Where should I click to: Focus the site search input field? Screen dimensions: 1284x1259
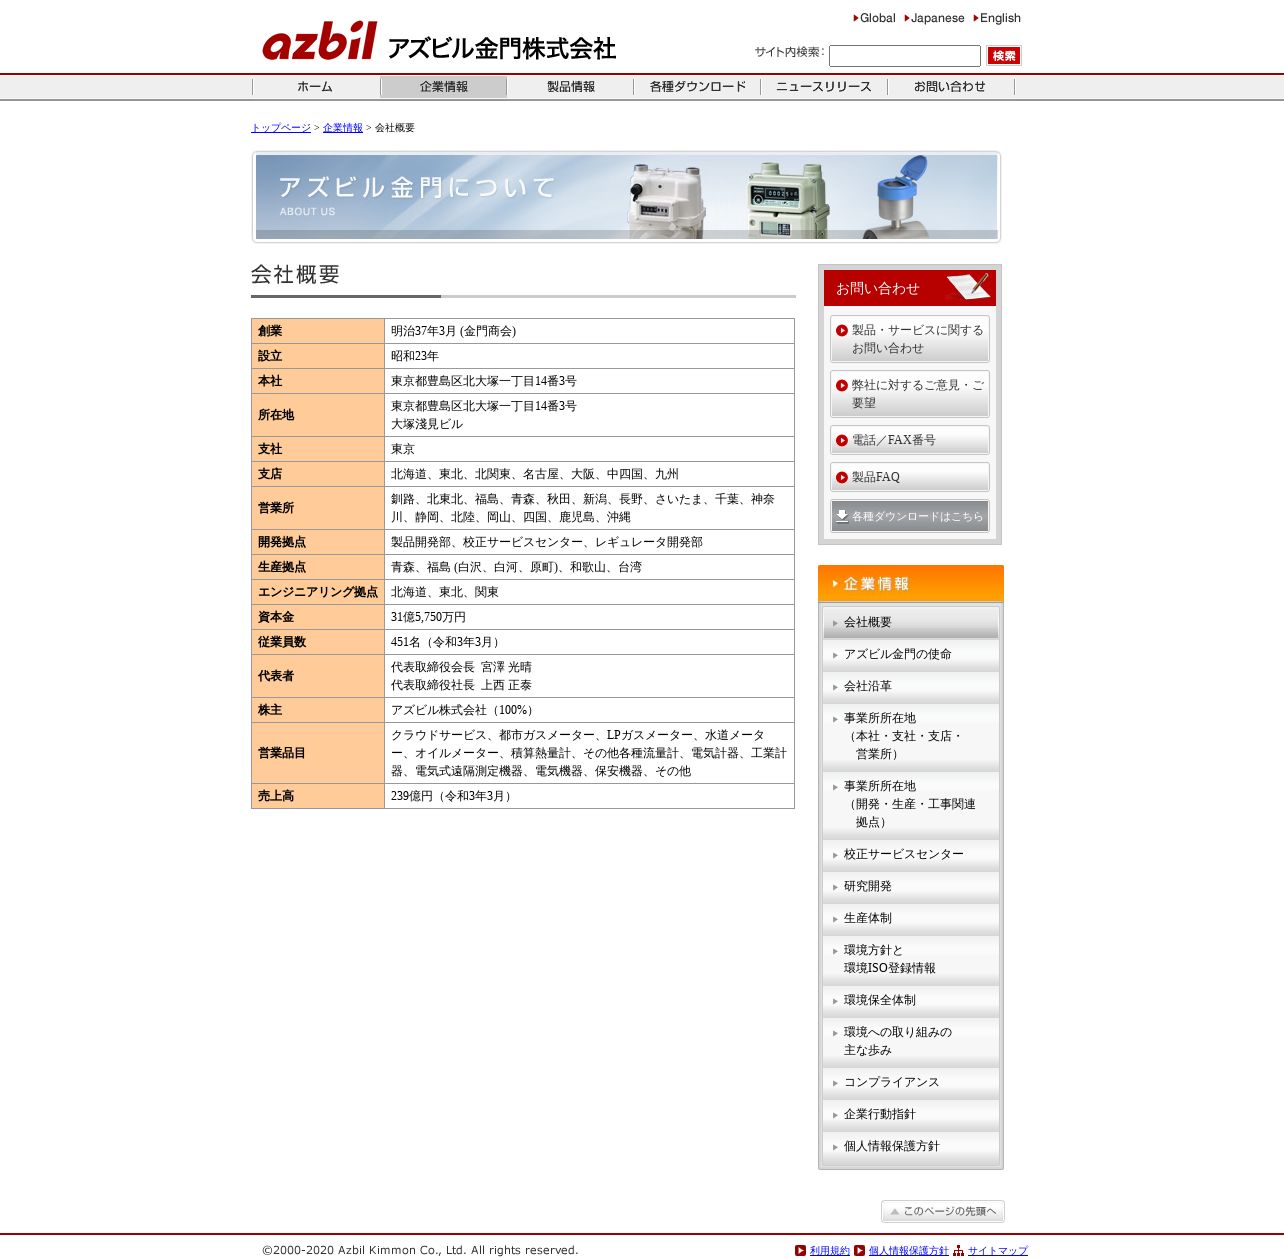(905, 56)
